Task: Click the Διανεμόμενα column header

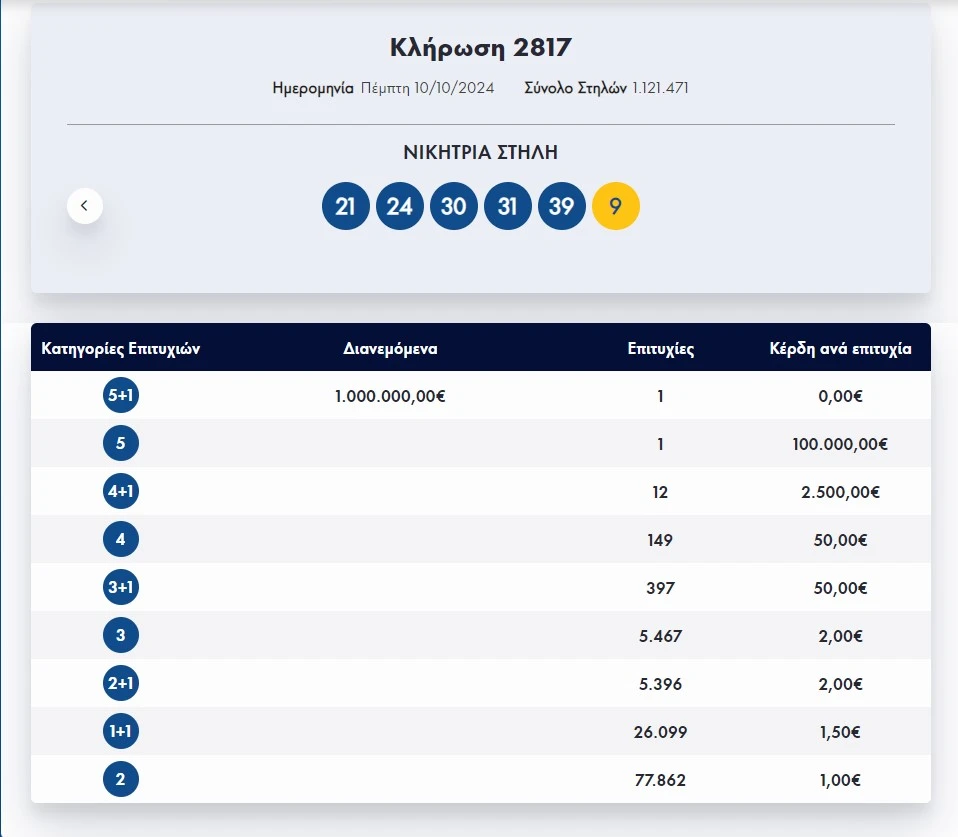Action: point(390,349)
